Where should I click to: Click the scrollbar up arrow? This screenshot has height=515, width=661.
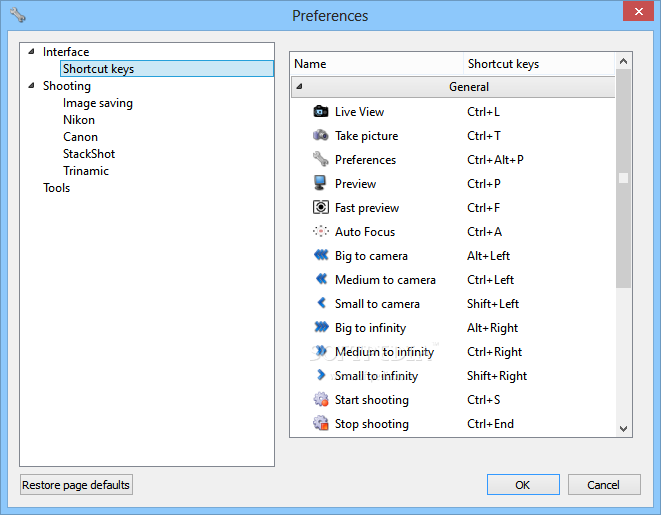pyautogui.click(x=623, y=61)
